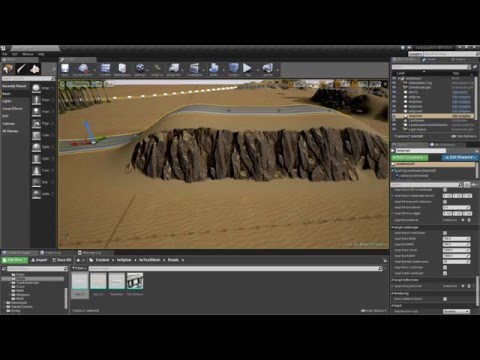The height and width of the screenshot is (360, 480).
Task: Click the Play button in the toolbar
Action: 247,70
